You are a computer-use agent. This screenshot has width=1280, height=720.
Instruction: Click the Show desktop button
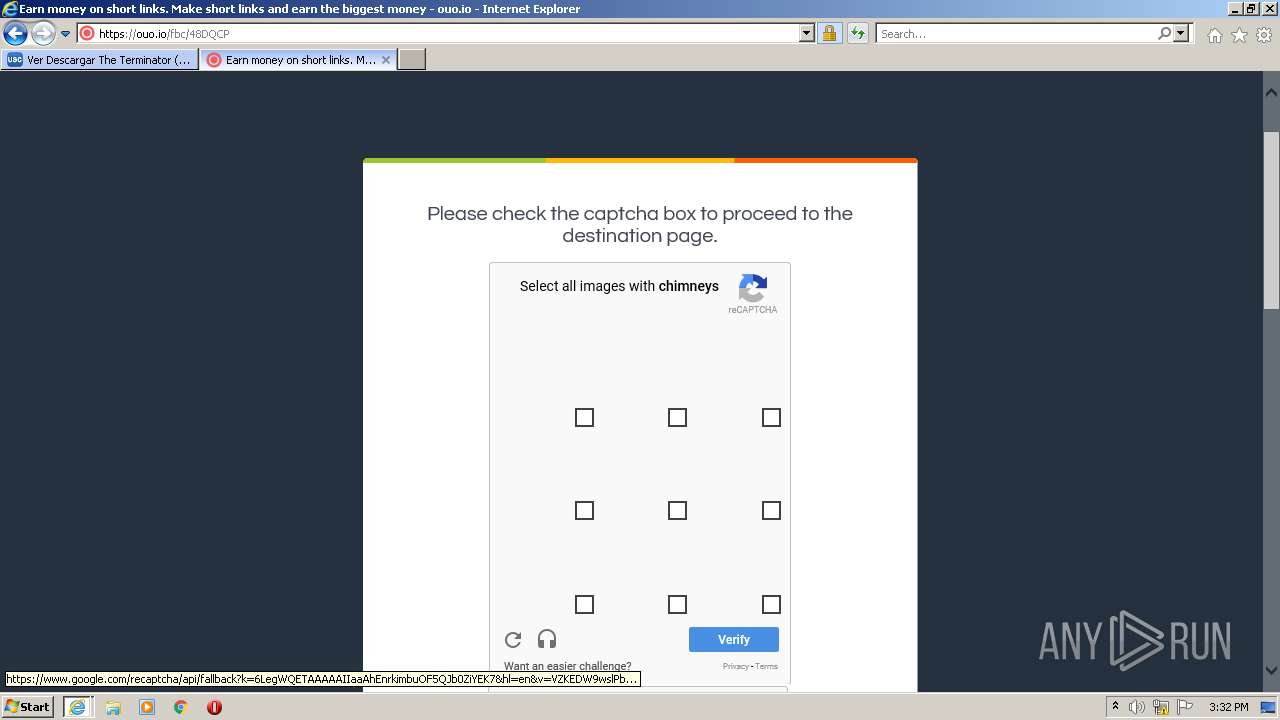(x=1269, y=707)
